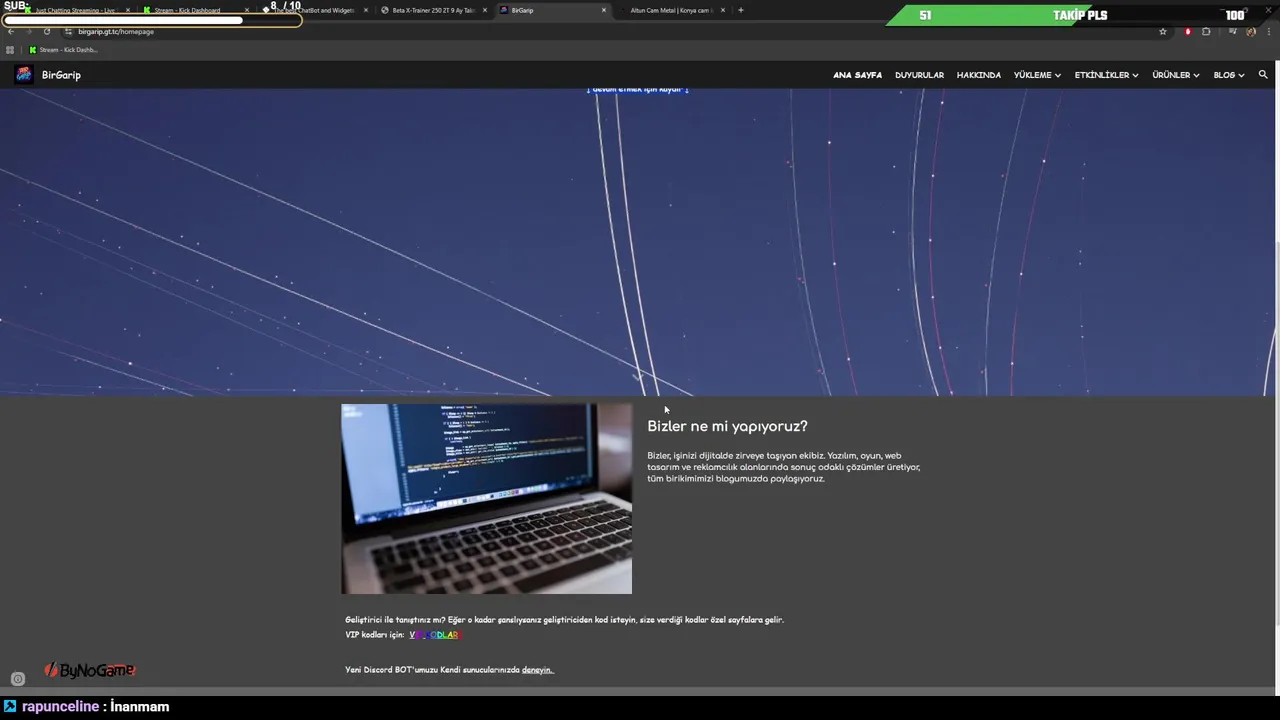This screenshot has width=1280, height=720.
Task: Switch to the ChatBot and Widgets tab
Action: (313, 10)
